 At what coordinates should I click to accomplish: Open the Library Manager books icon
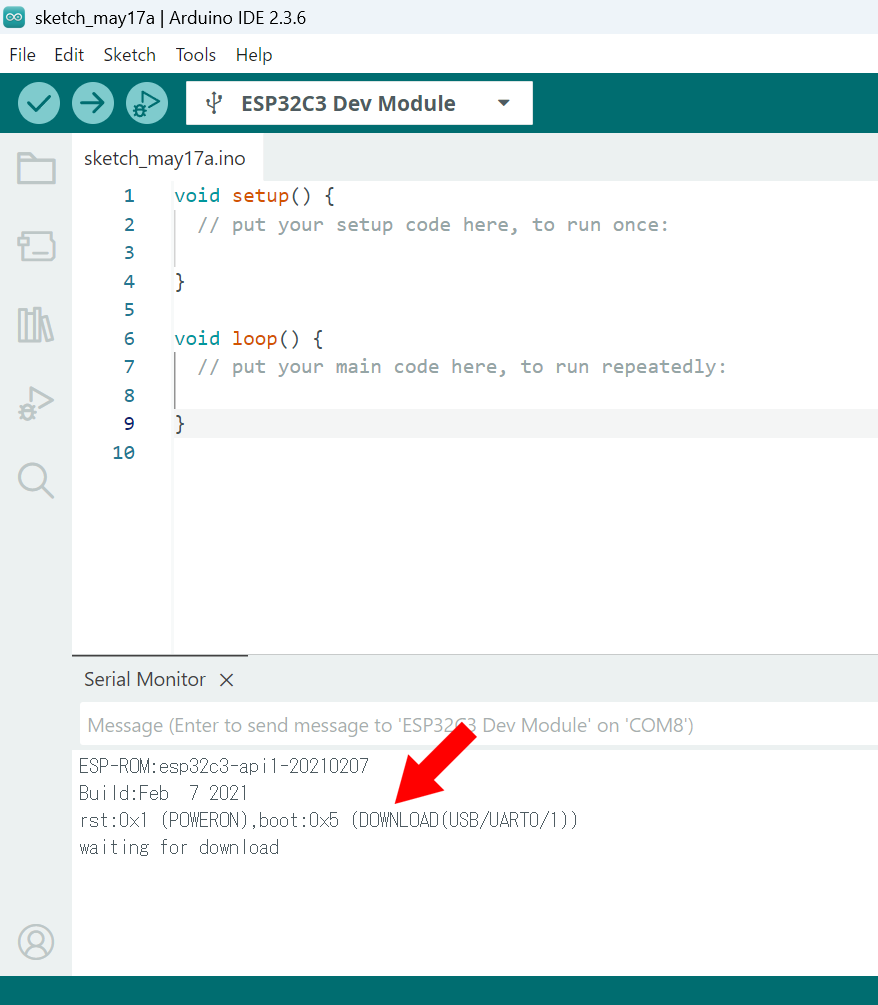(36, 324)
